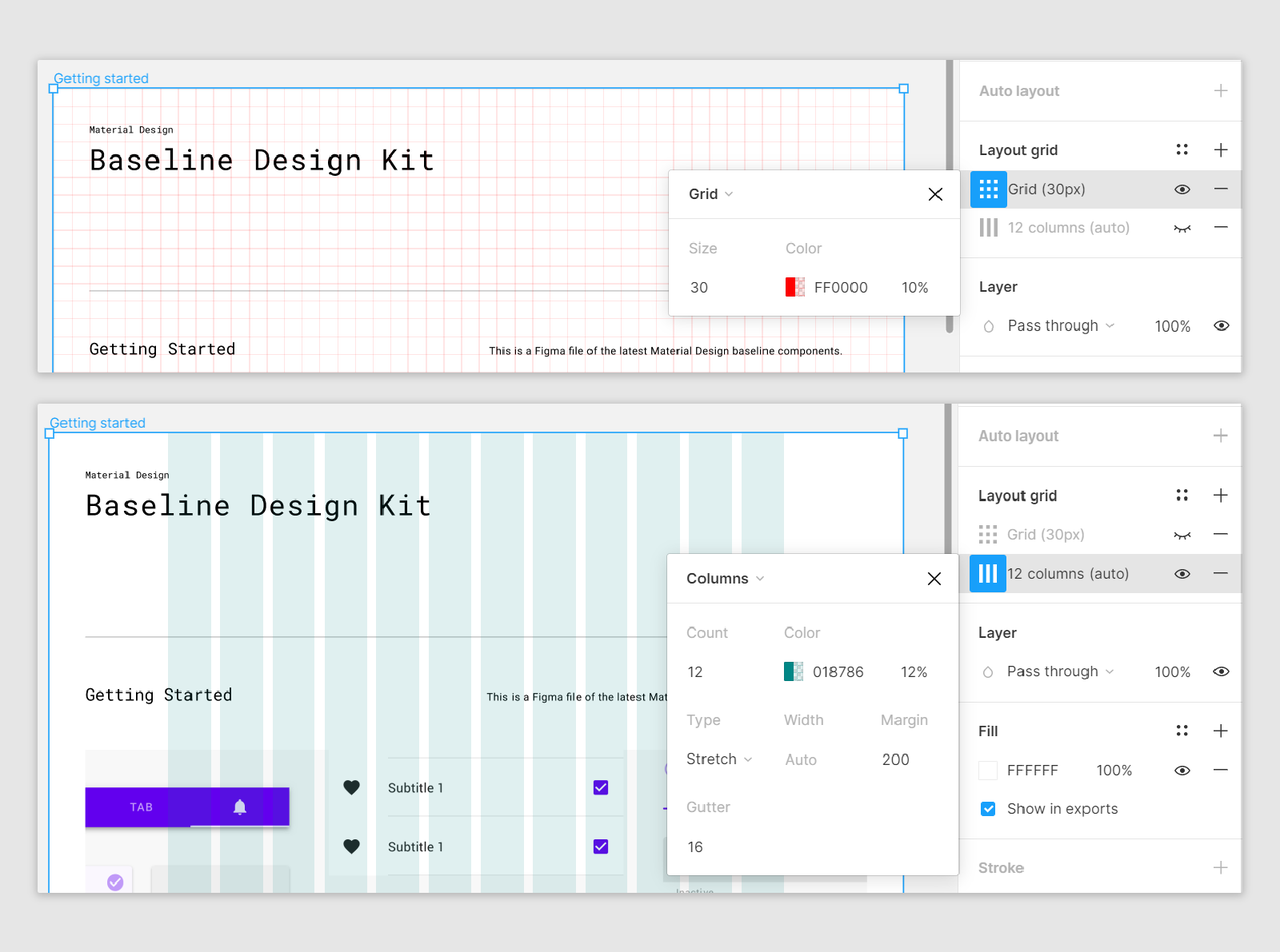Open the Stretch type dropdown
The image size is (1280, 952).
pos(719,759)
